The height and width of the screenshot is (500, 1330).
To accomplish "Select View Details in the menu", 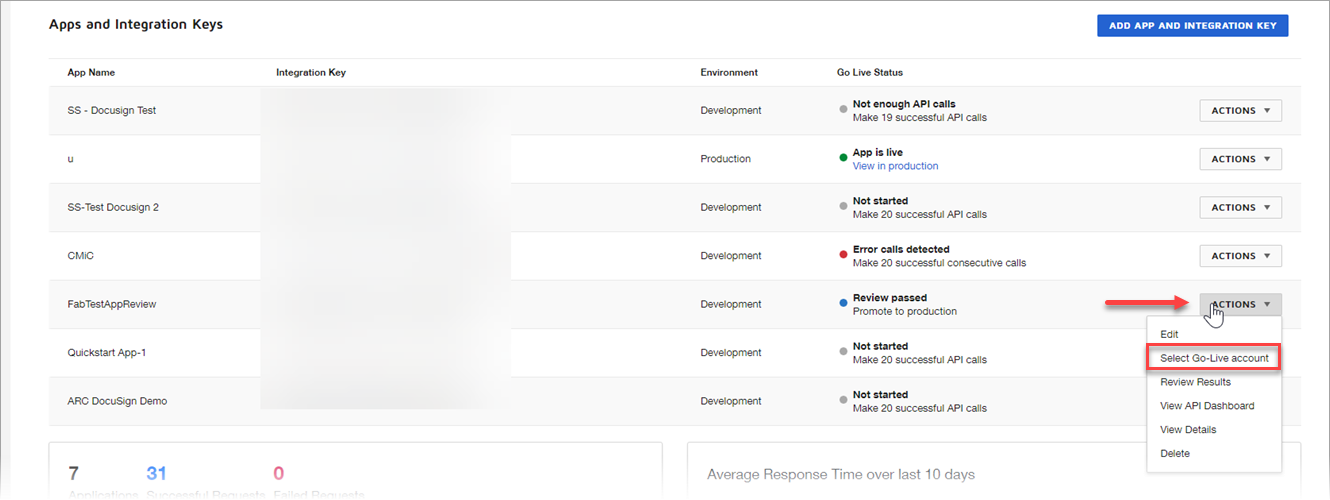I will pyautogui.click(x=1188, y=430).
